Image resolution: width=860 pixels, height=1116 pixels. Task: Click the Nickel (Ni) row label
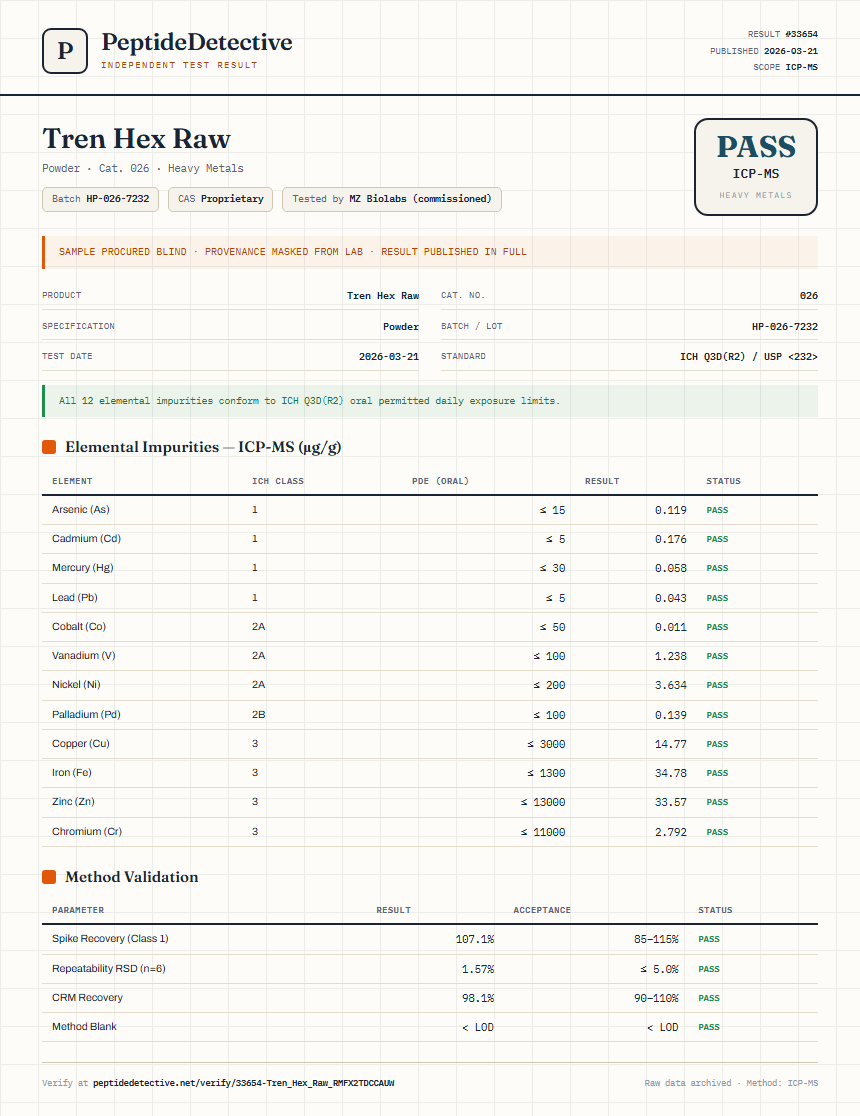click(76, 685)
